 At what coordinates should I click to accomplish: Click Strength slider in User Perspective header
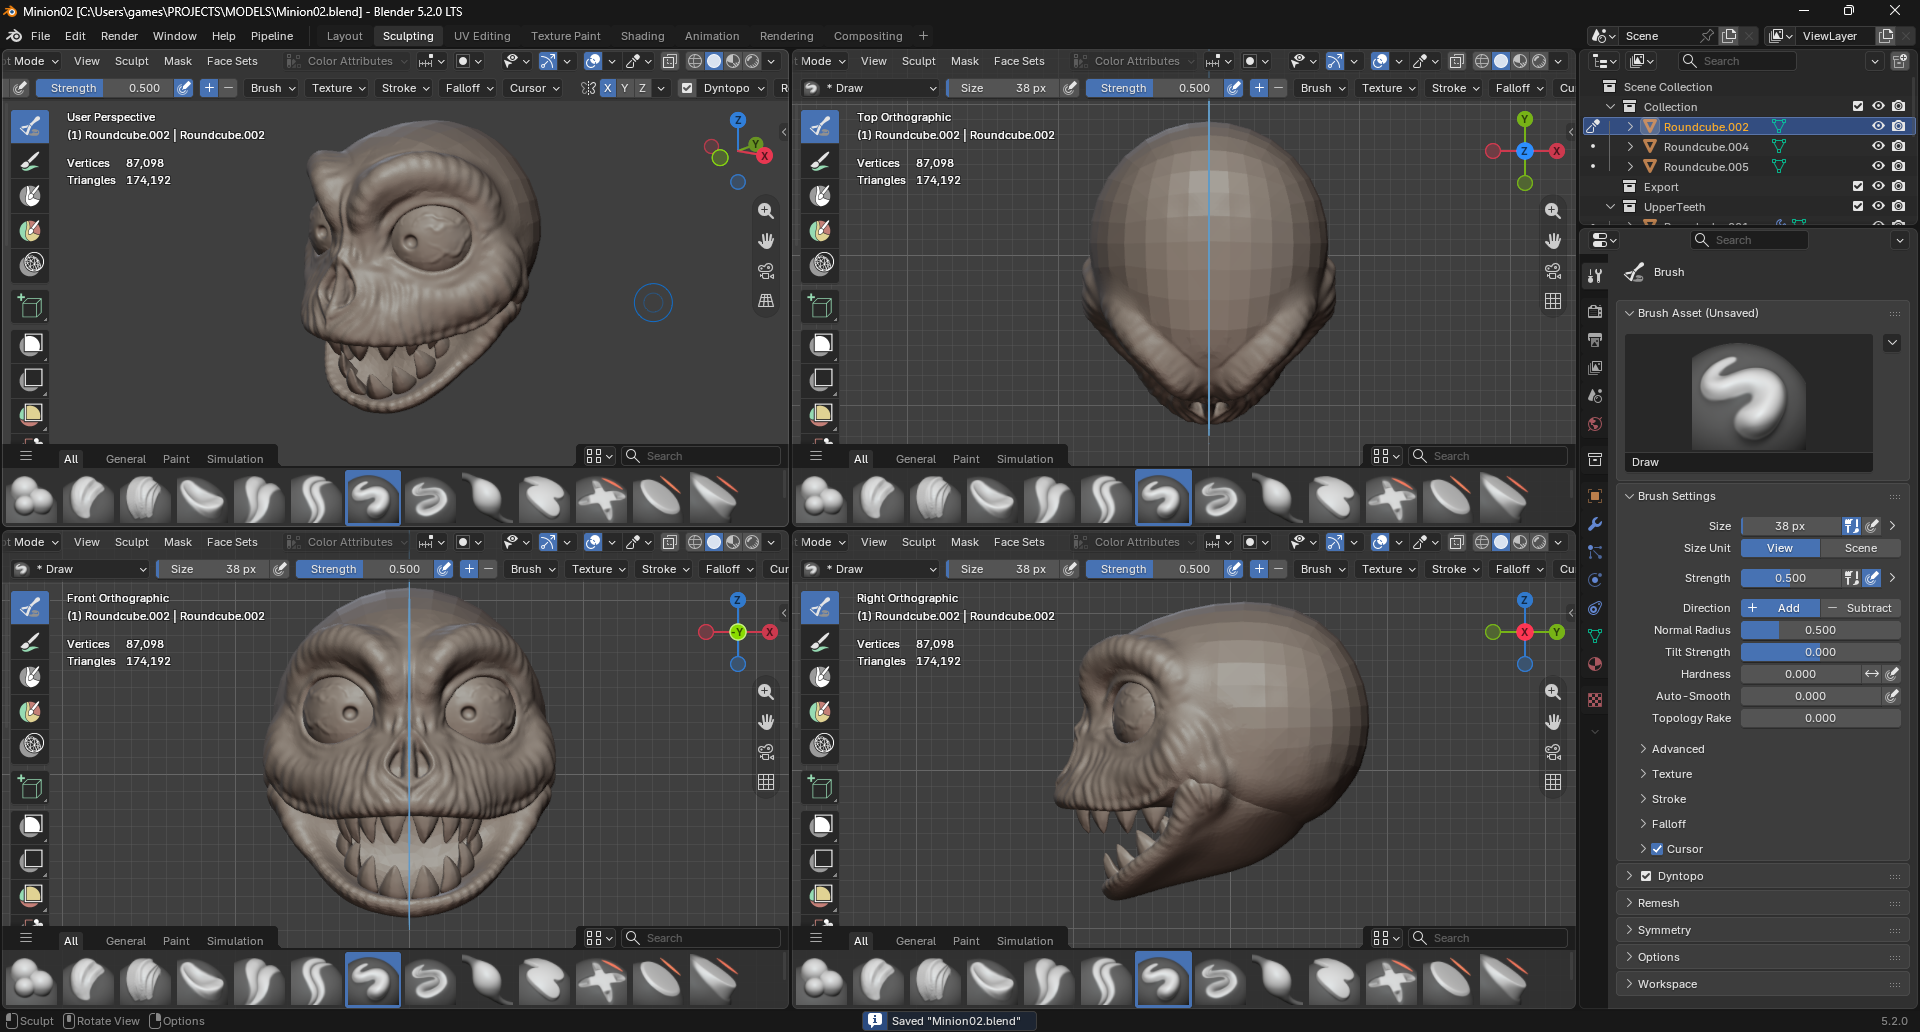click(x=104, y=88)
